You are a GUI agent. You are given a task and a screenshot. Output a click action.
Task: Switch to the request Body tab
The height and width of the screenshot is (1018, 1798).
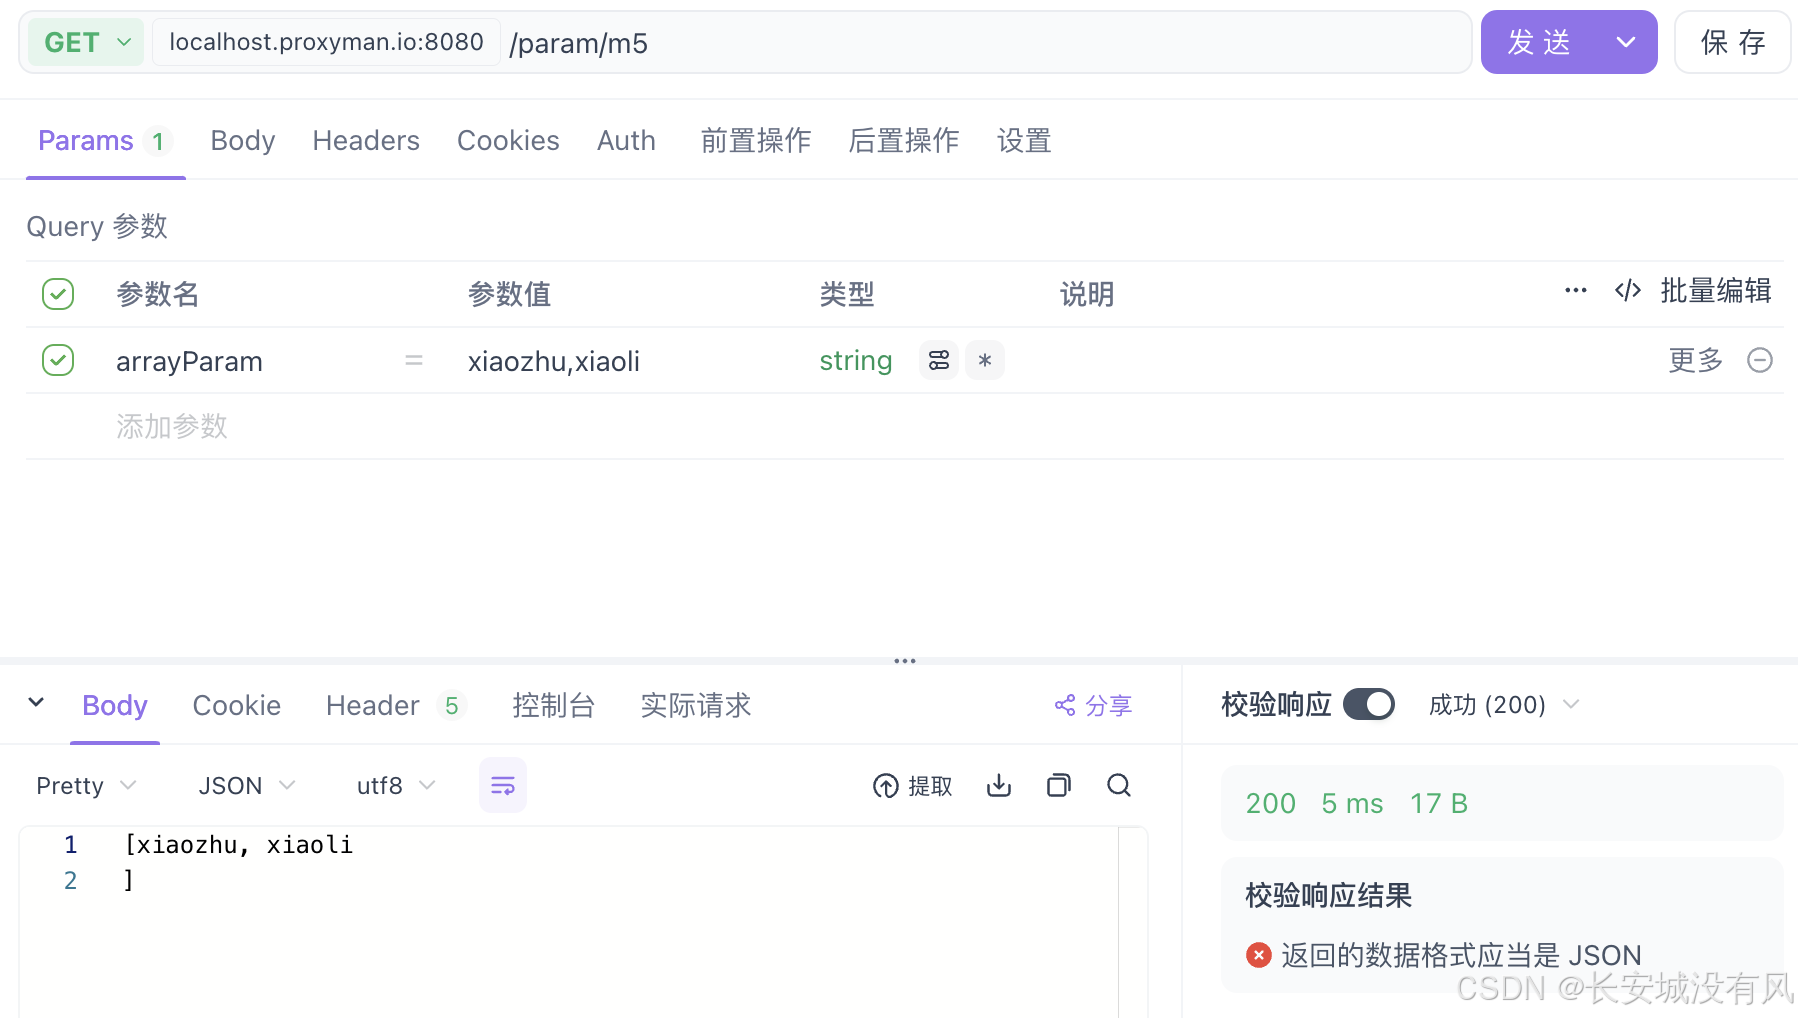[242, 141]
